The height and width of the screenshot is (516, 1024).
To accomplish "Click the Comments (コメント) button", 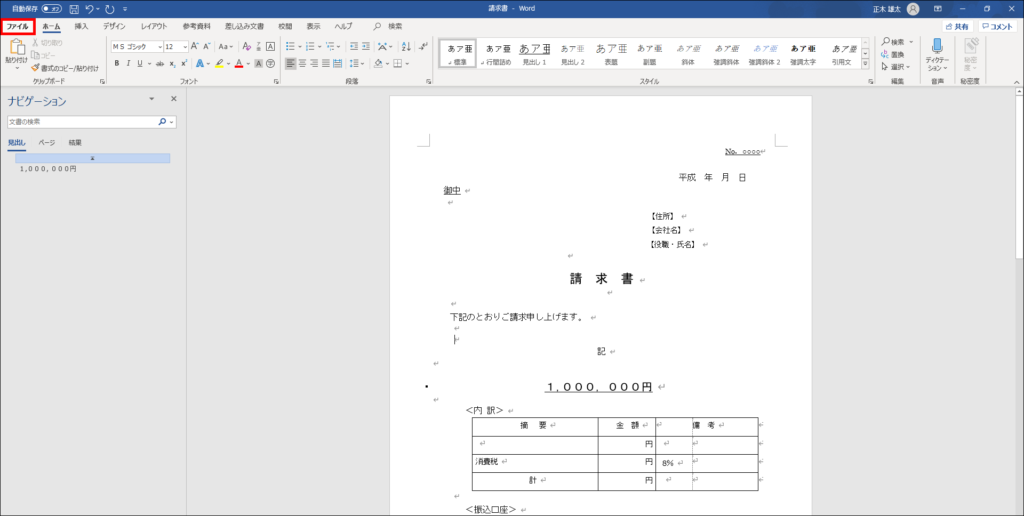I will tap(997, 27).
